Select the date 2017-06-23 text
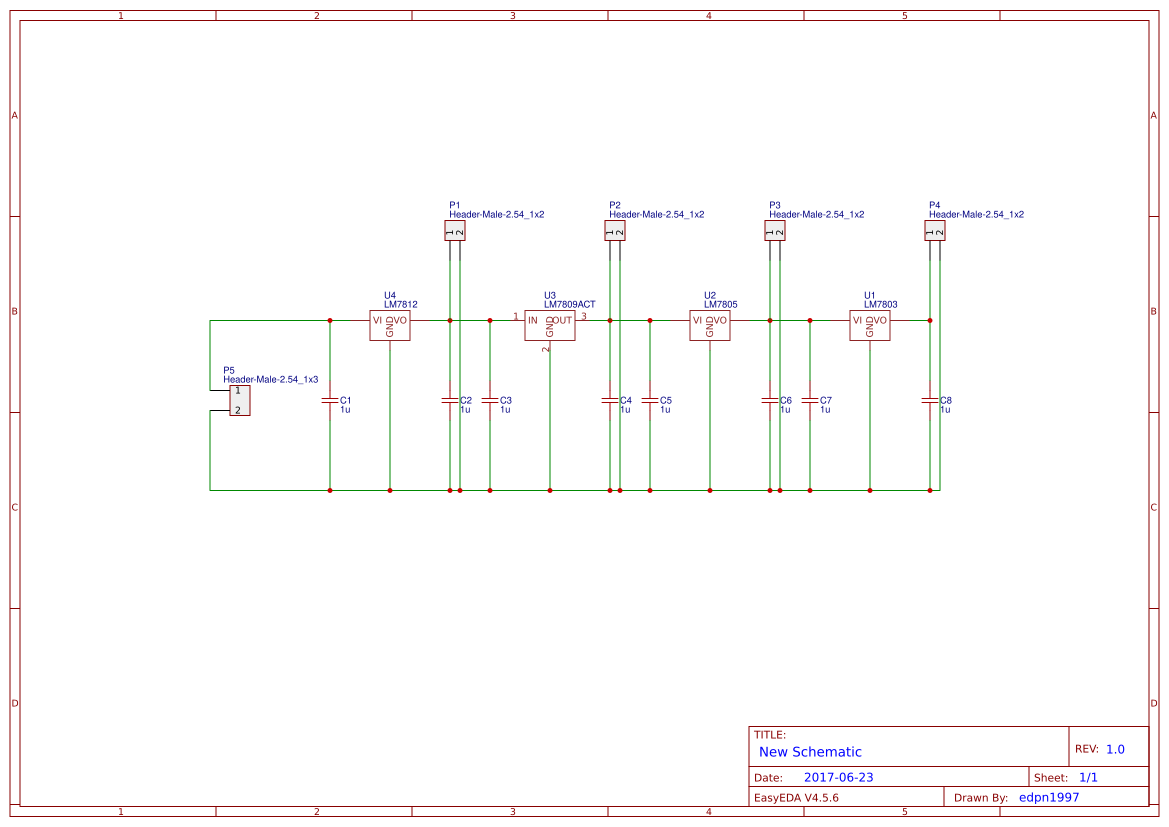1169x827 pixels. pyautogui.click(x=840, y=775)
